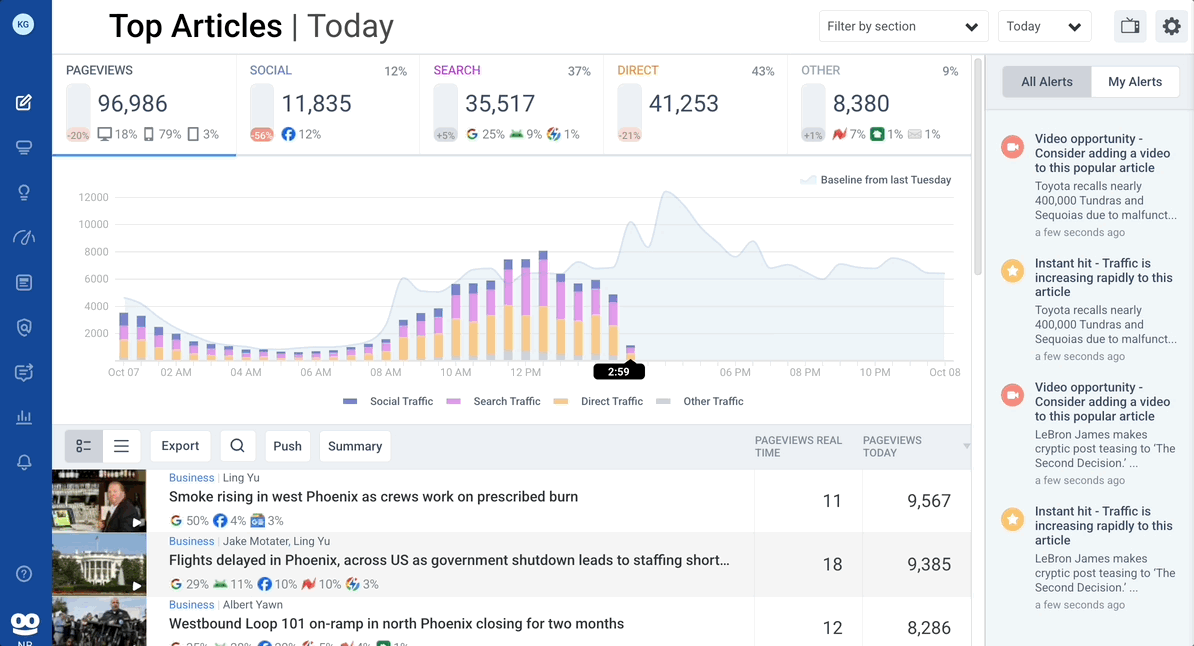Image resolution: width=1194 pixels, height=646 pixels.
Task: Click the big screen display icon
Action: (x=1130, y=27)
